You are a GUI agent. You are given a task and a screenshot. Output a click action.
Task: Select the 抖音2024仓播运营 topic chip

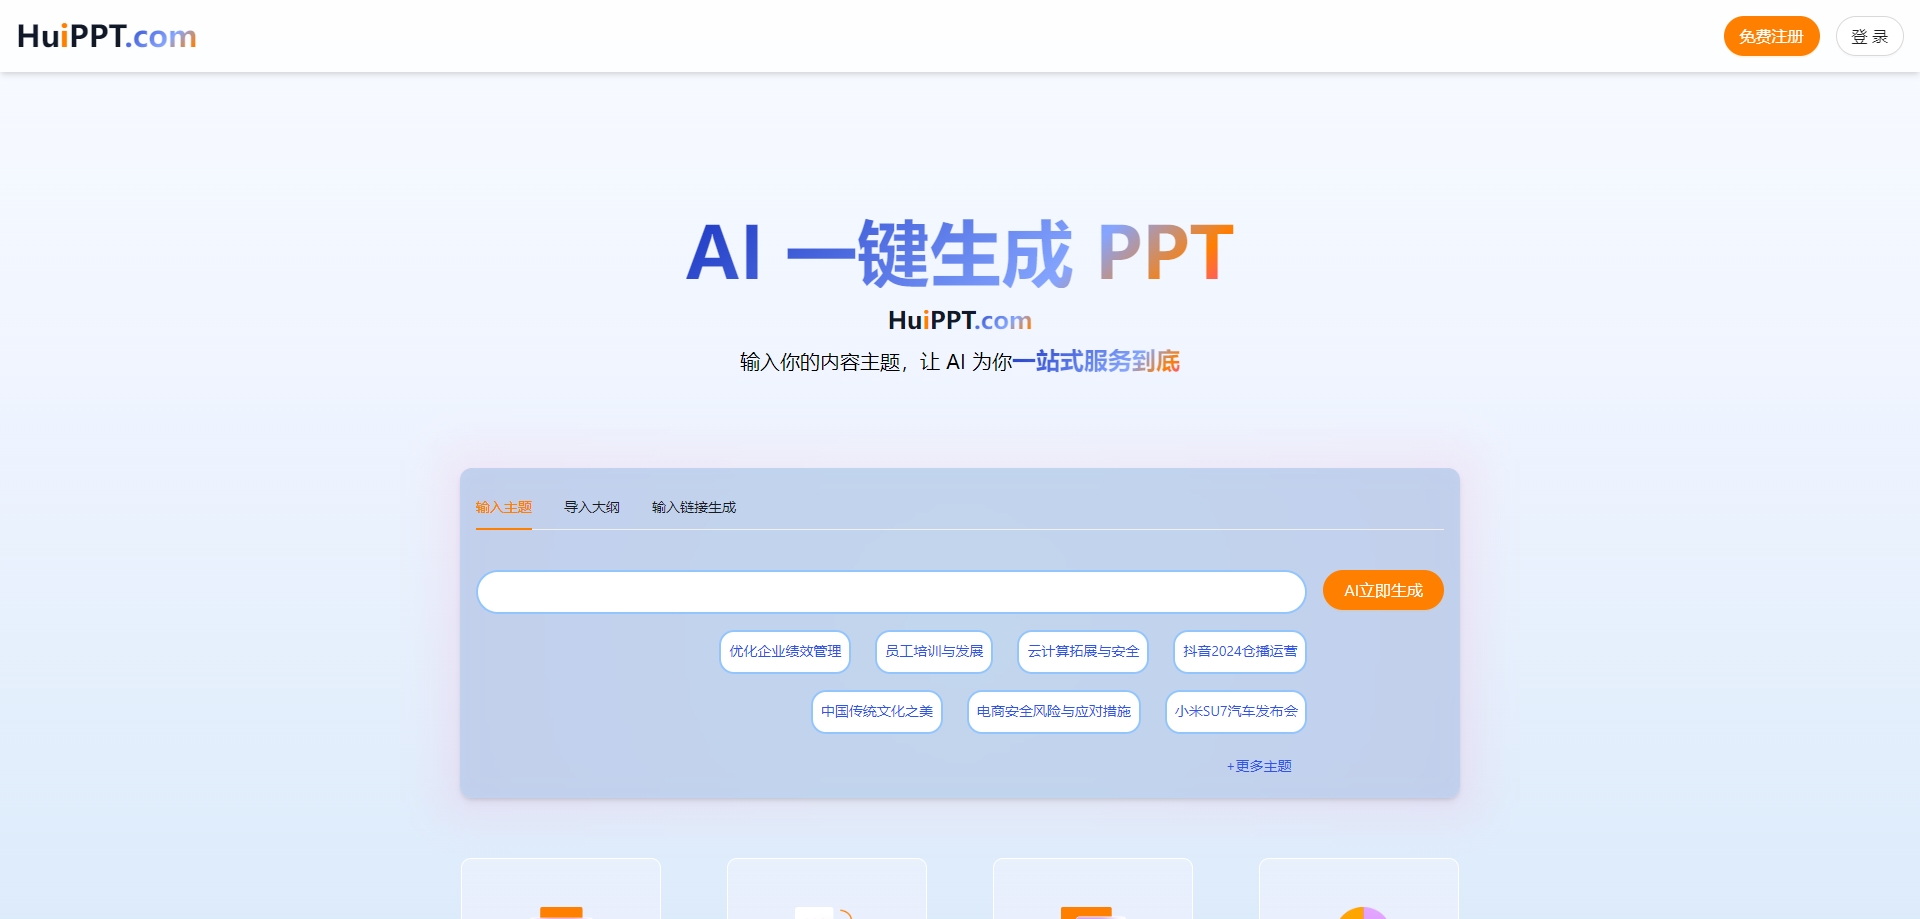point(1239,651)
